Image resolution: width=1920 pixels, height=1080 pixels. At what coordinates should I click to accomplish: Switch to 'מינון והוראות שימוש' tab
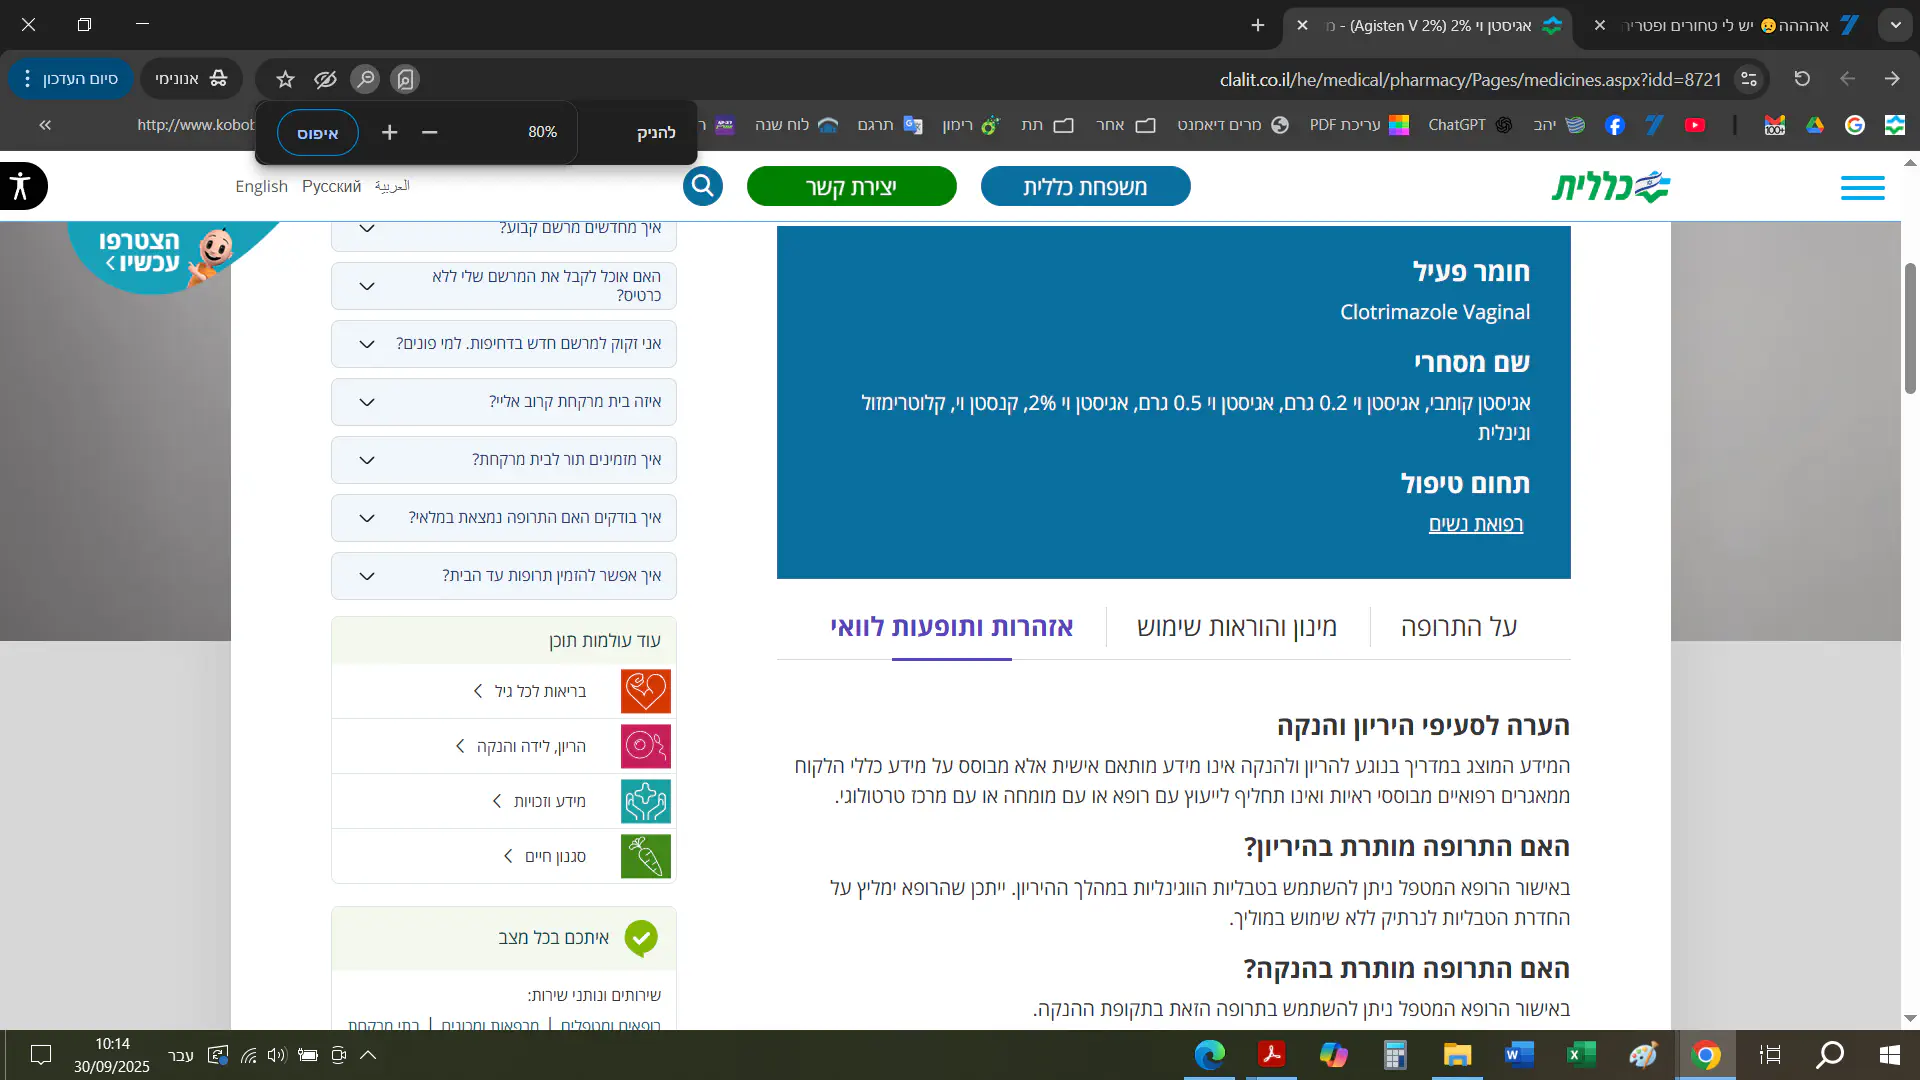click(1237, 627)
